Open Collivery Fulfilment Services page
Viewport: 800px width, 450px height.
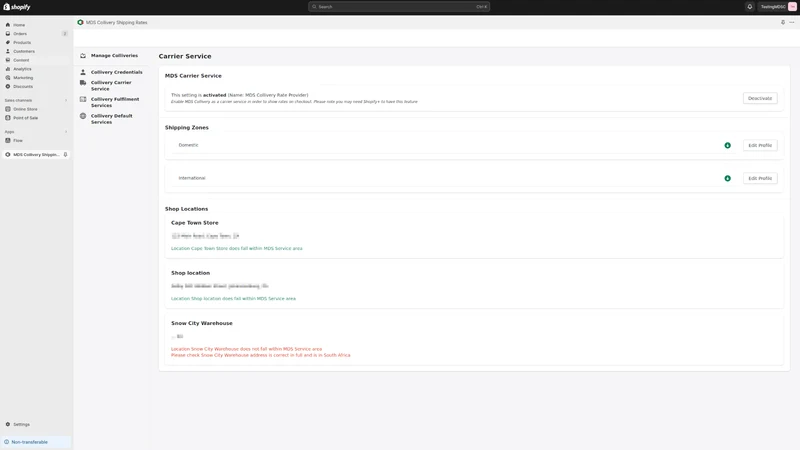(115, 102)
